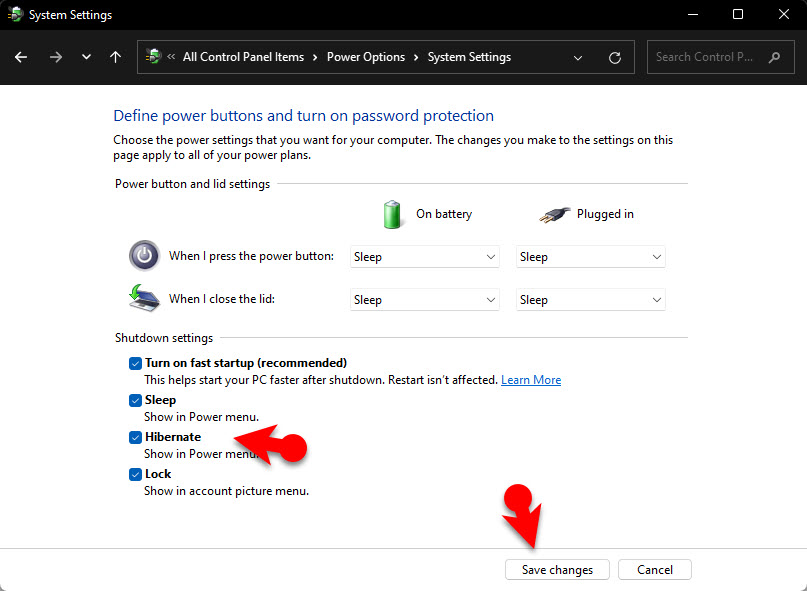Click the green battery icon

click(x=392, y=215)
